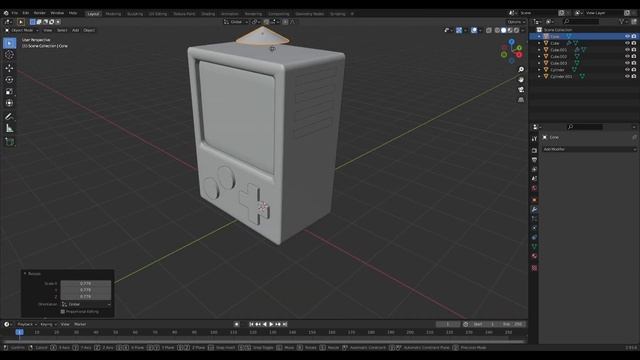Open the Global transform orientation dropdown
The image size is (640, 360).
coord(236,22)
